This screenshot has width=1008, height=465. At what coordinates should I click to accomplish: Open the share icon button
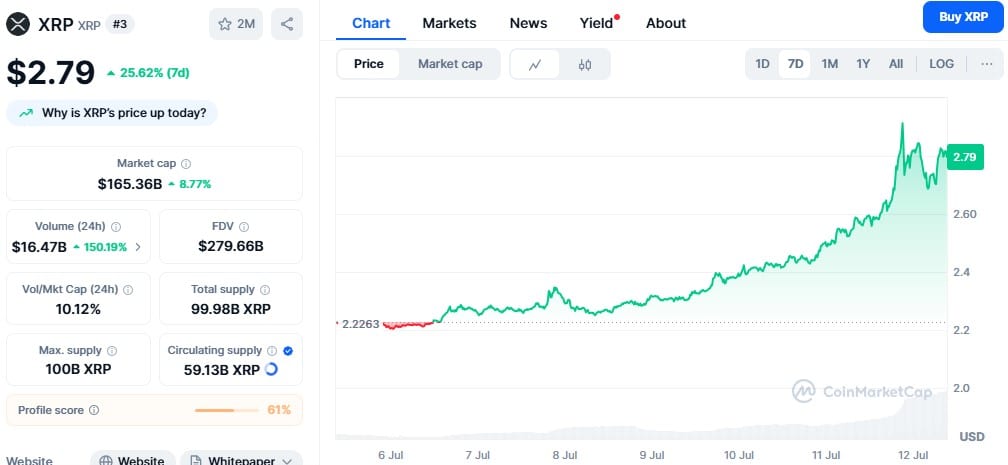point(287,24)
